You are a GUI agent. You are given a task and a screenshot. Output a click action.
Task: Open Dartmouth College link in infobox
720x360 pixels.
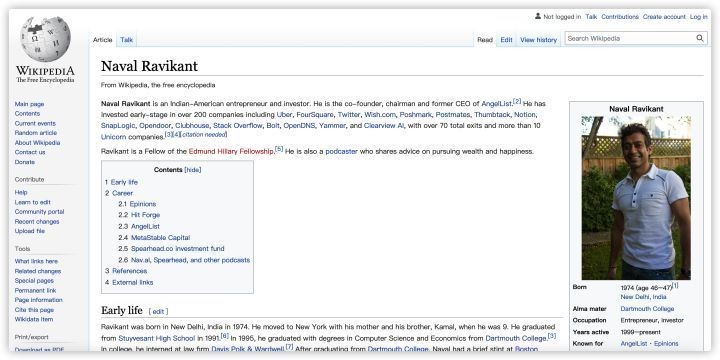[647, 309]
